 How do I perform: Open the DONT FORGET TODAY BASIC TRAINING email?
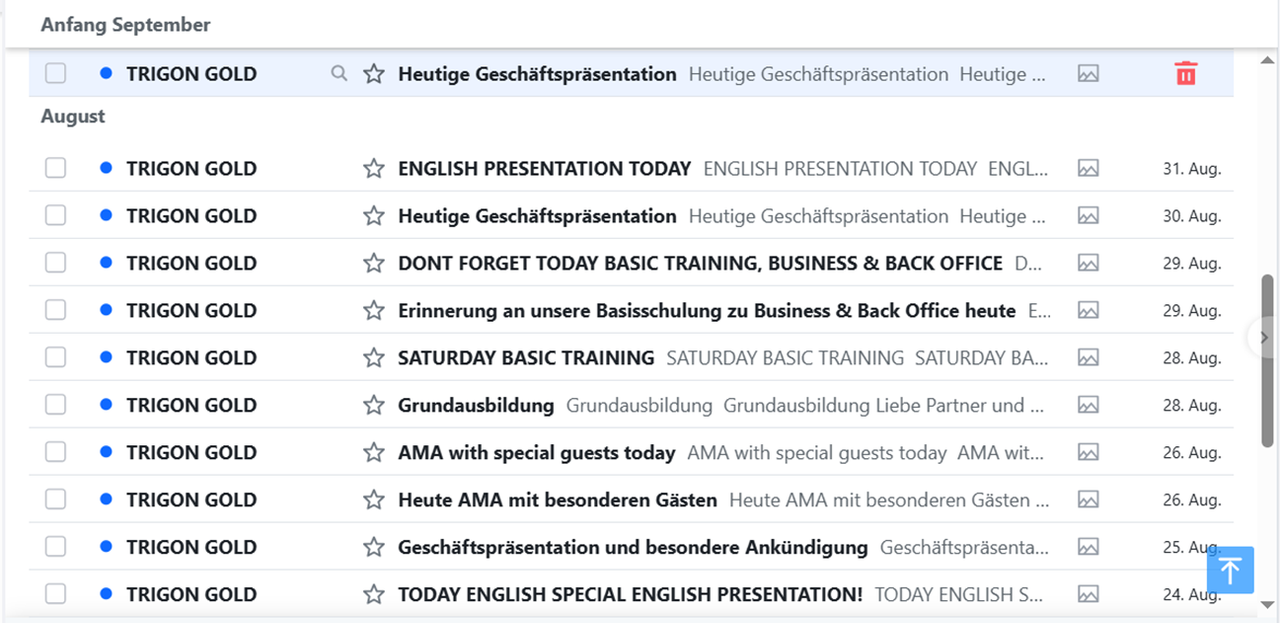(x=700, y=263)
